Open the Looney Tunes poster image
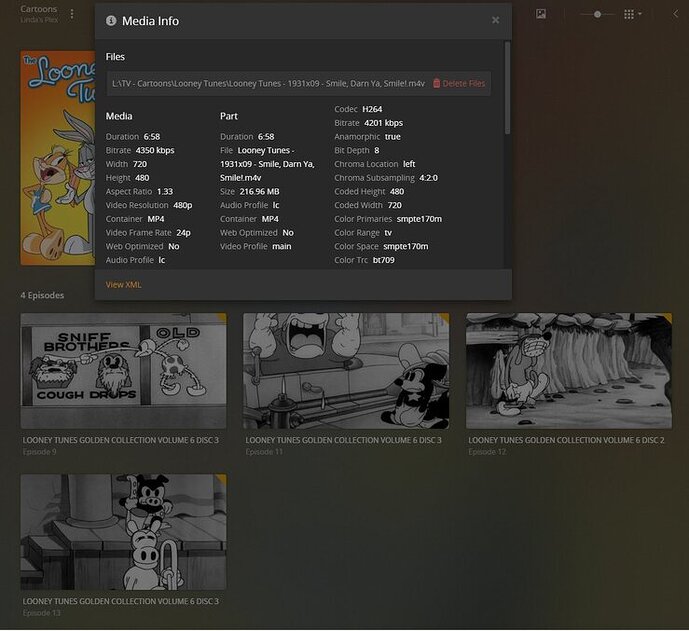689x631 pixels. [58, 158]
